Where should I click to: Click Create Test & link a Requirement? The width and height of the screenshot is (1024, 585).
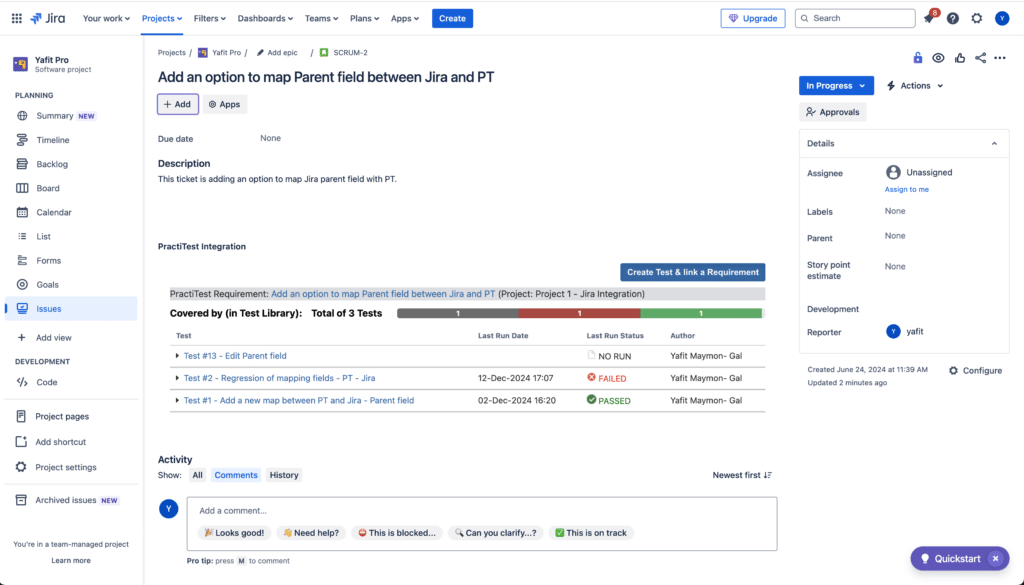pyautogui.click(x=693, y=272)
